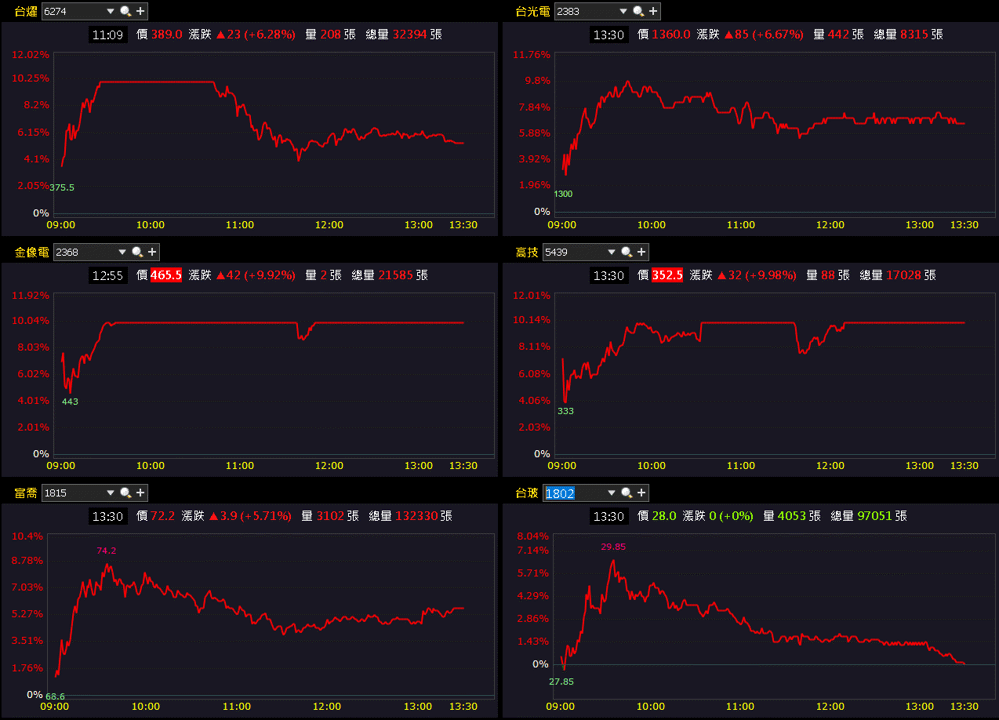Click the plus icon next to the 1802 code box
Image resolution: width=999 pixels, height=720 pixels.
[642, 493]
